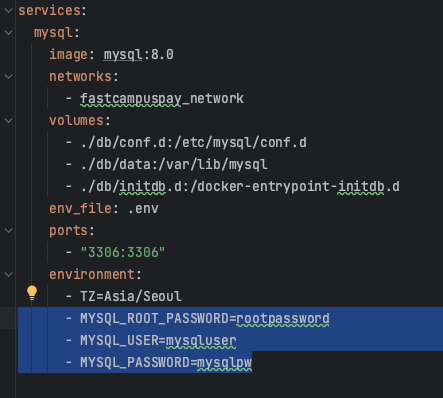
Task: Click the rootpassword value text
Action: pyautogui.click(x=283, y=319)
